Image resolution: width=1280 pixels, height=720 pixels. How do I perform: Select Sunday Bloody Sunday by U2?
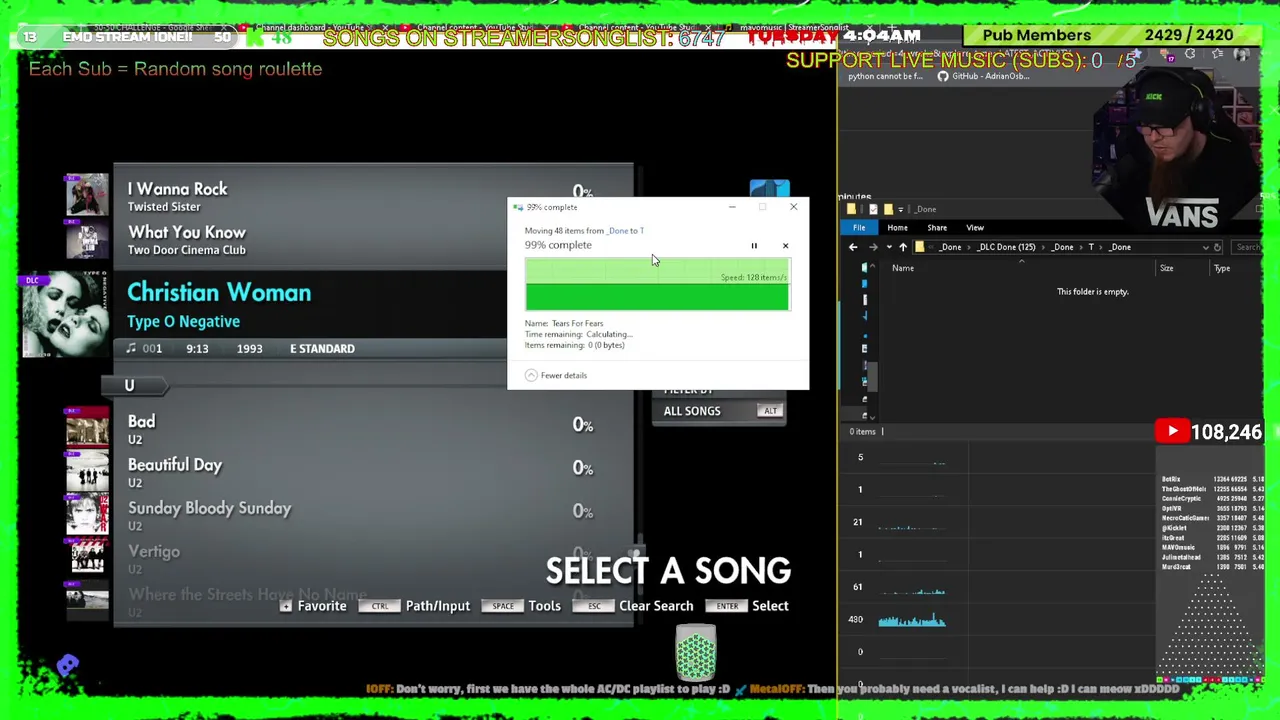point(209,508)
